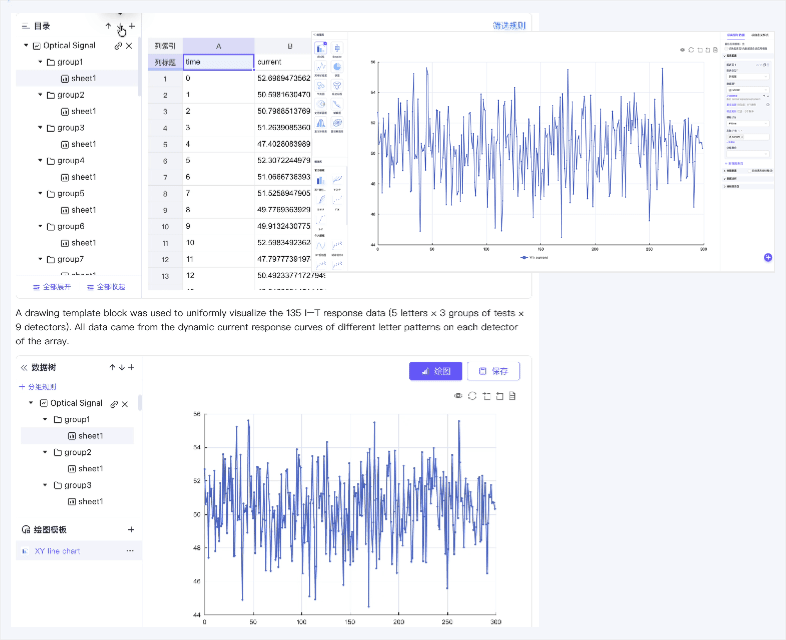Collapse the data tree with double-chevron icon
Viewport: 786px width, 640px height.
pyautogui.click(x=24, y=367)
